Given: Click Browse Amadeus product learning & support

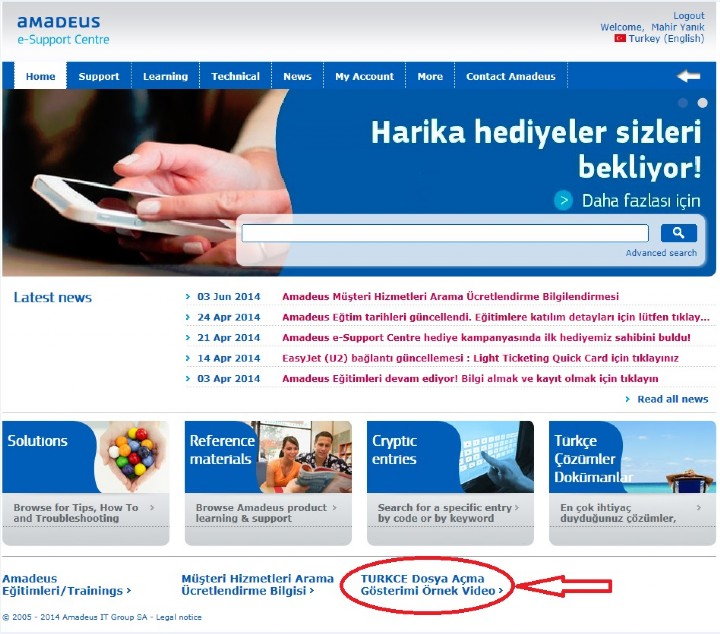Looking at the screenshot, I should (261, 513).
